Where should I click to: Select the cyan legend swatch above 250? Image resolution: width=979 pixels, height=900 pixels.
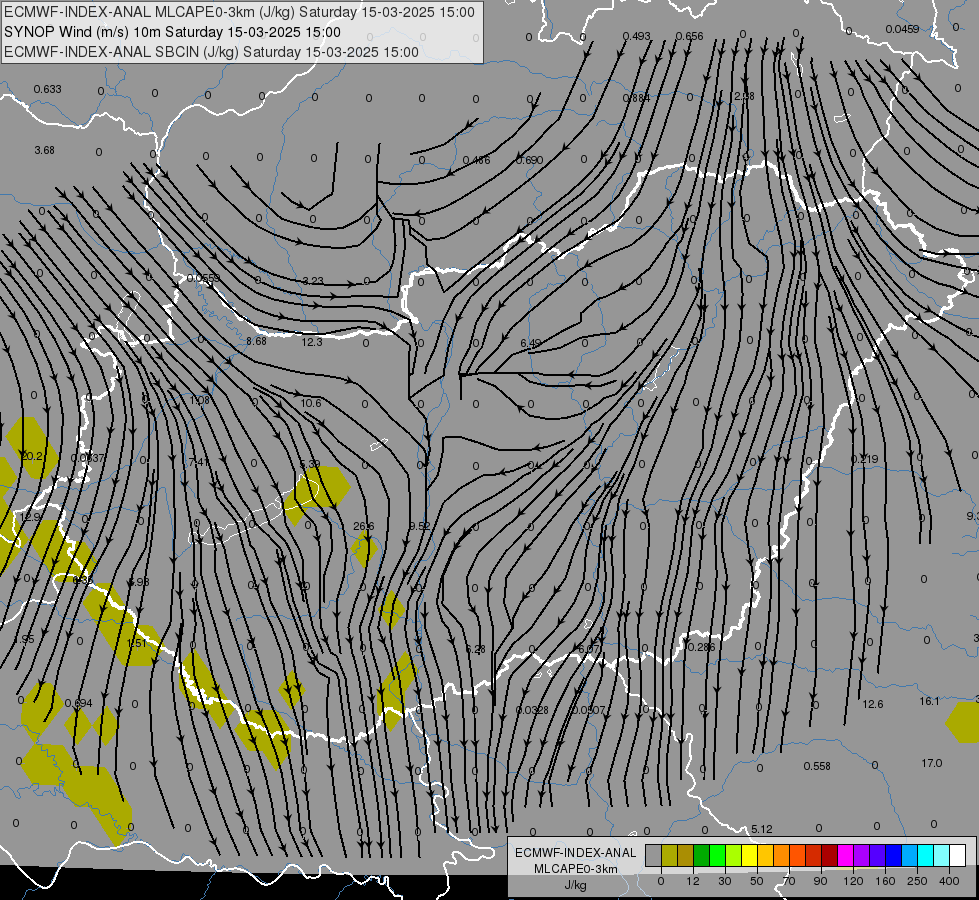(925, 855)
